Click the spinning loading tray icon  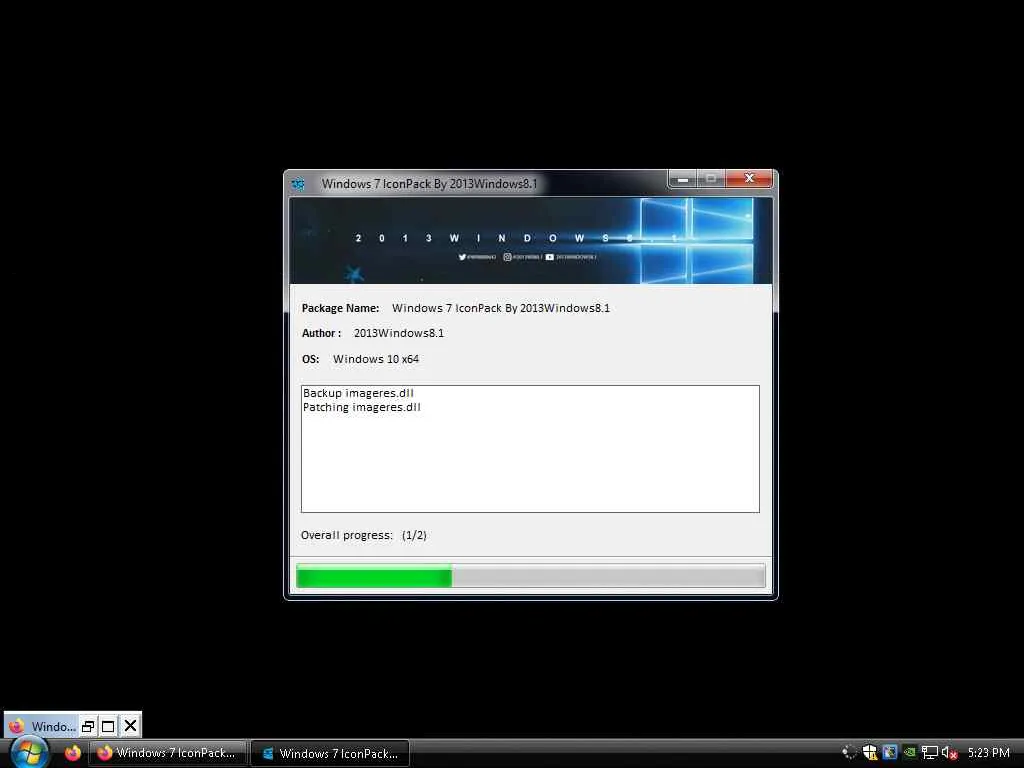(x=849, y=753)
